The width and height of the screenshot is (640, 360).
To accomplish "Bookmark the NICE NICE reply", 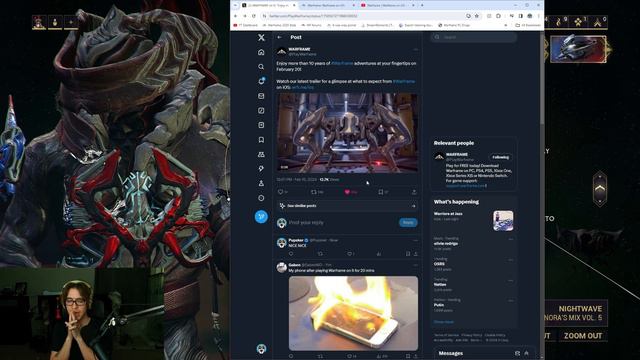I will 408,253.
